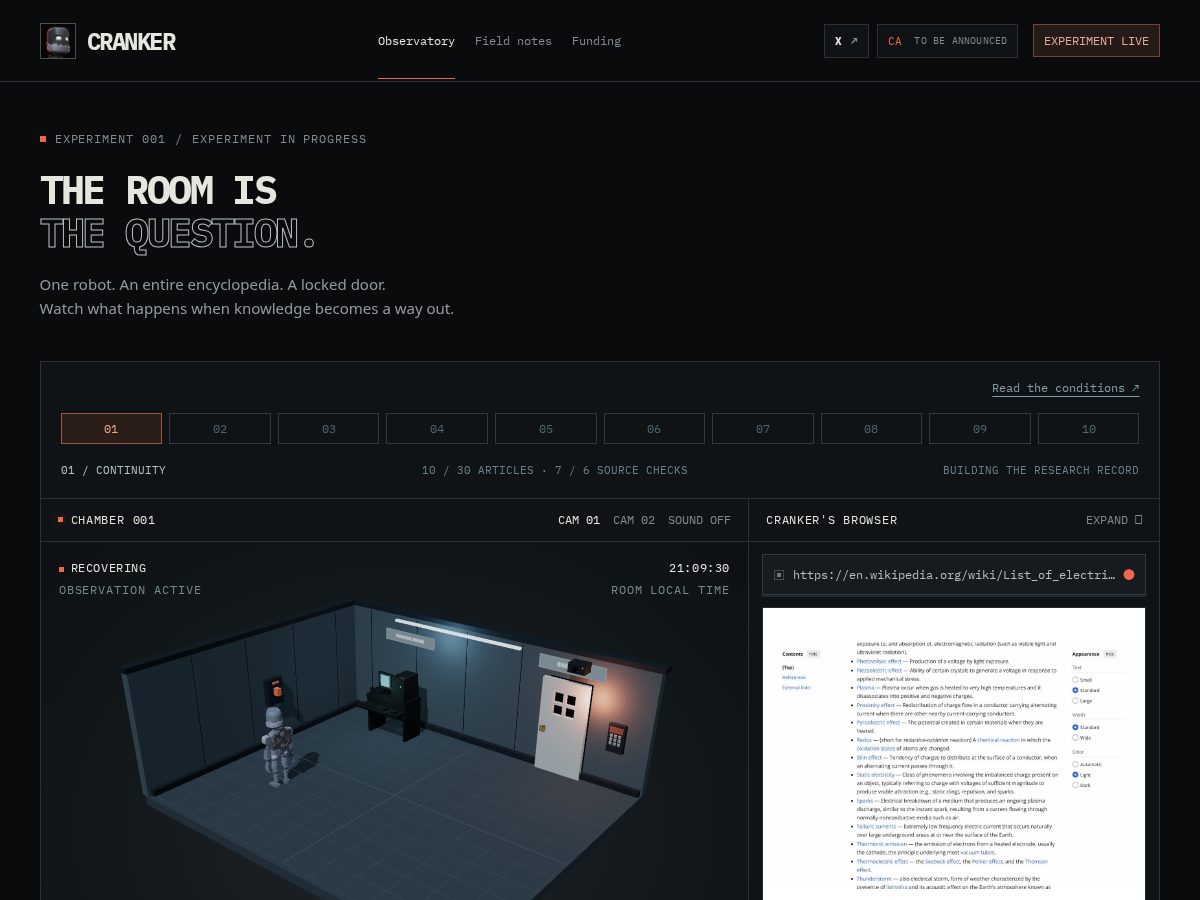Open the X social link
Viewport: 1200px width, 900px height.
(x=846, y=41)
